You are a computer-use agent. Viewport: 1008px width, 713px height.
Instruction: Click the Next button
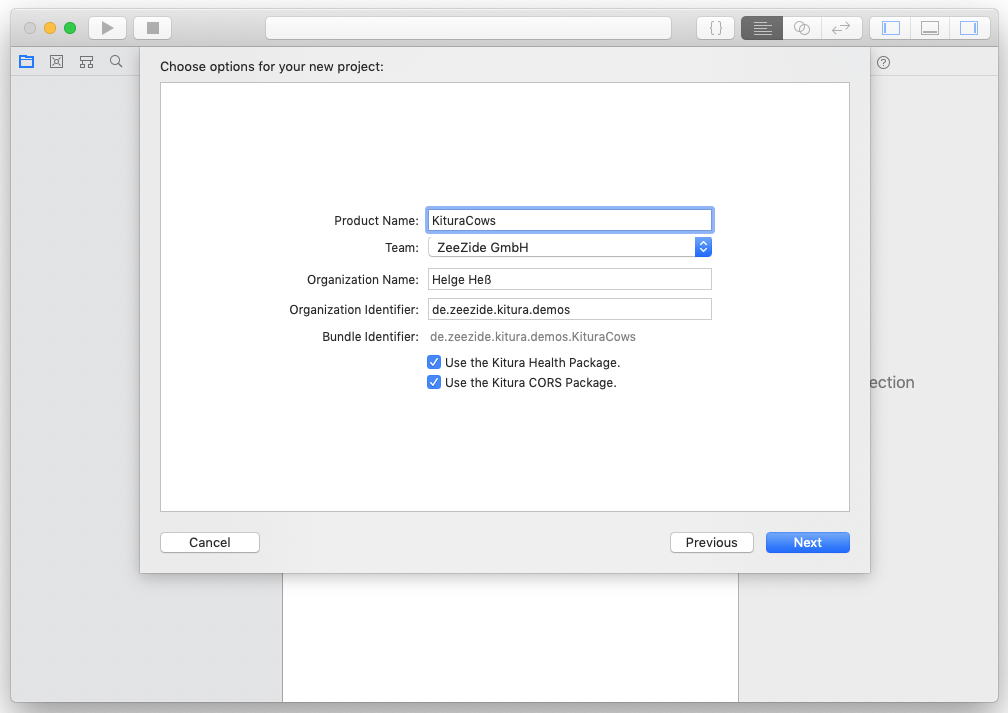click(x=807, y=542)
